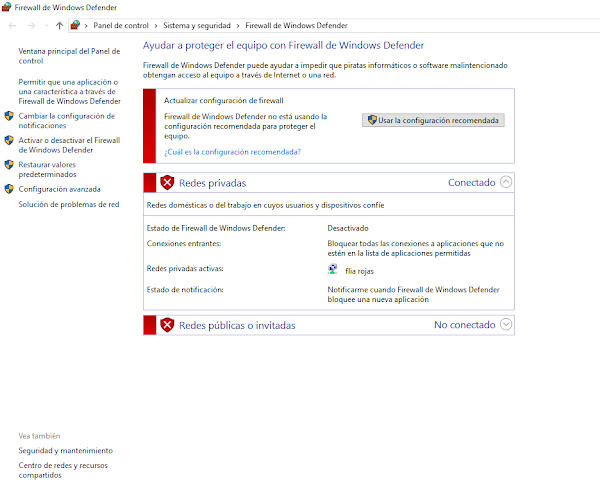
Task: Open Configuración avanzada link
Action: tap(59, 189)
